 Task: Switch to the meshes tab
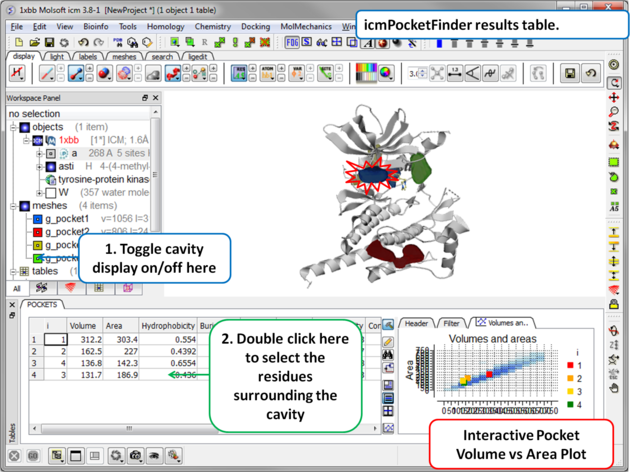(x=123, y=57)
